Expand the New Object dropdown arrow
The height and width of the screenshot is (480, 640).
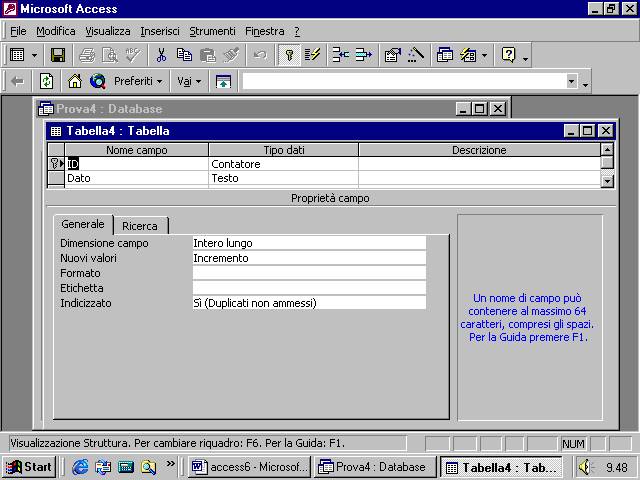[484, 55]
